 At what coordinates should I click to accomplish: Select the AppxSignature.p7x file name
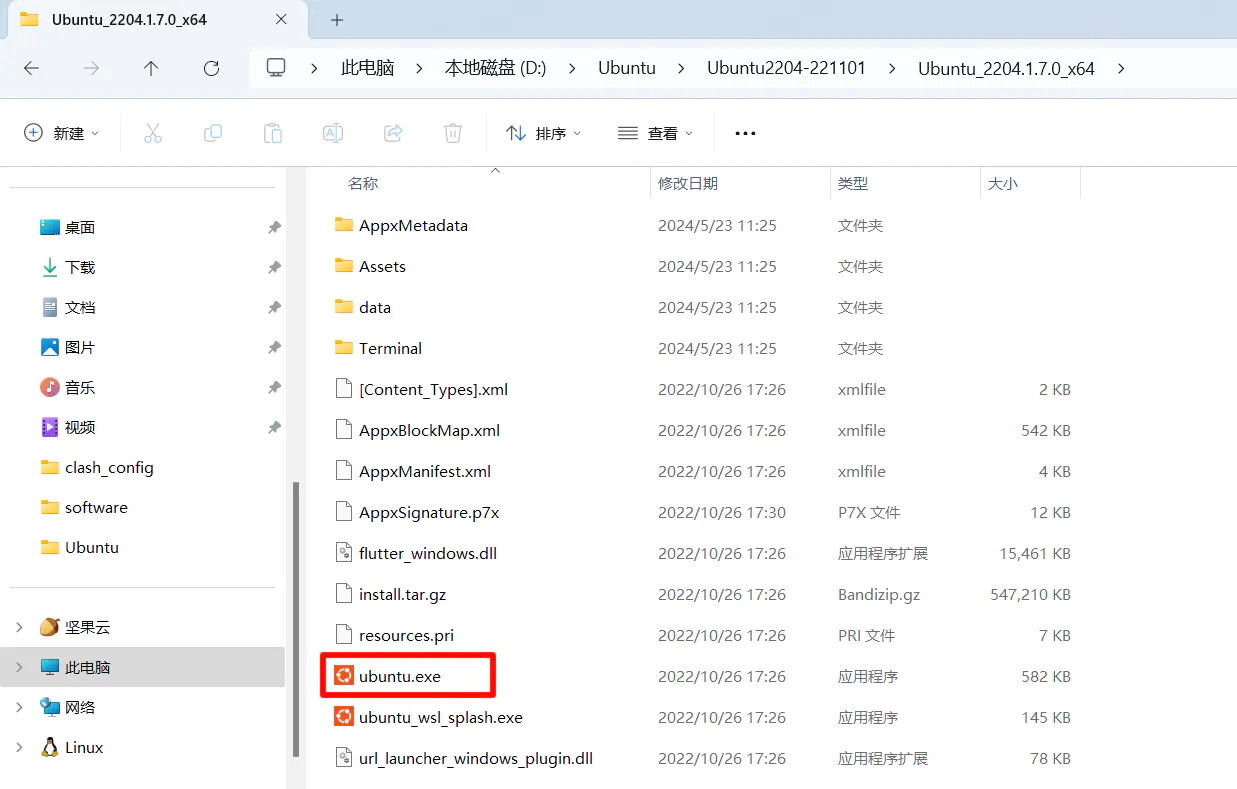point(429,512)
